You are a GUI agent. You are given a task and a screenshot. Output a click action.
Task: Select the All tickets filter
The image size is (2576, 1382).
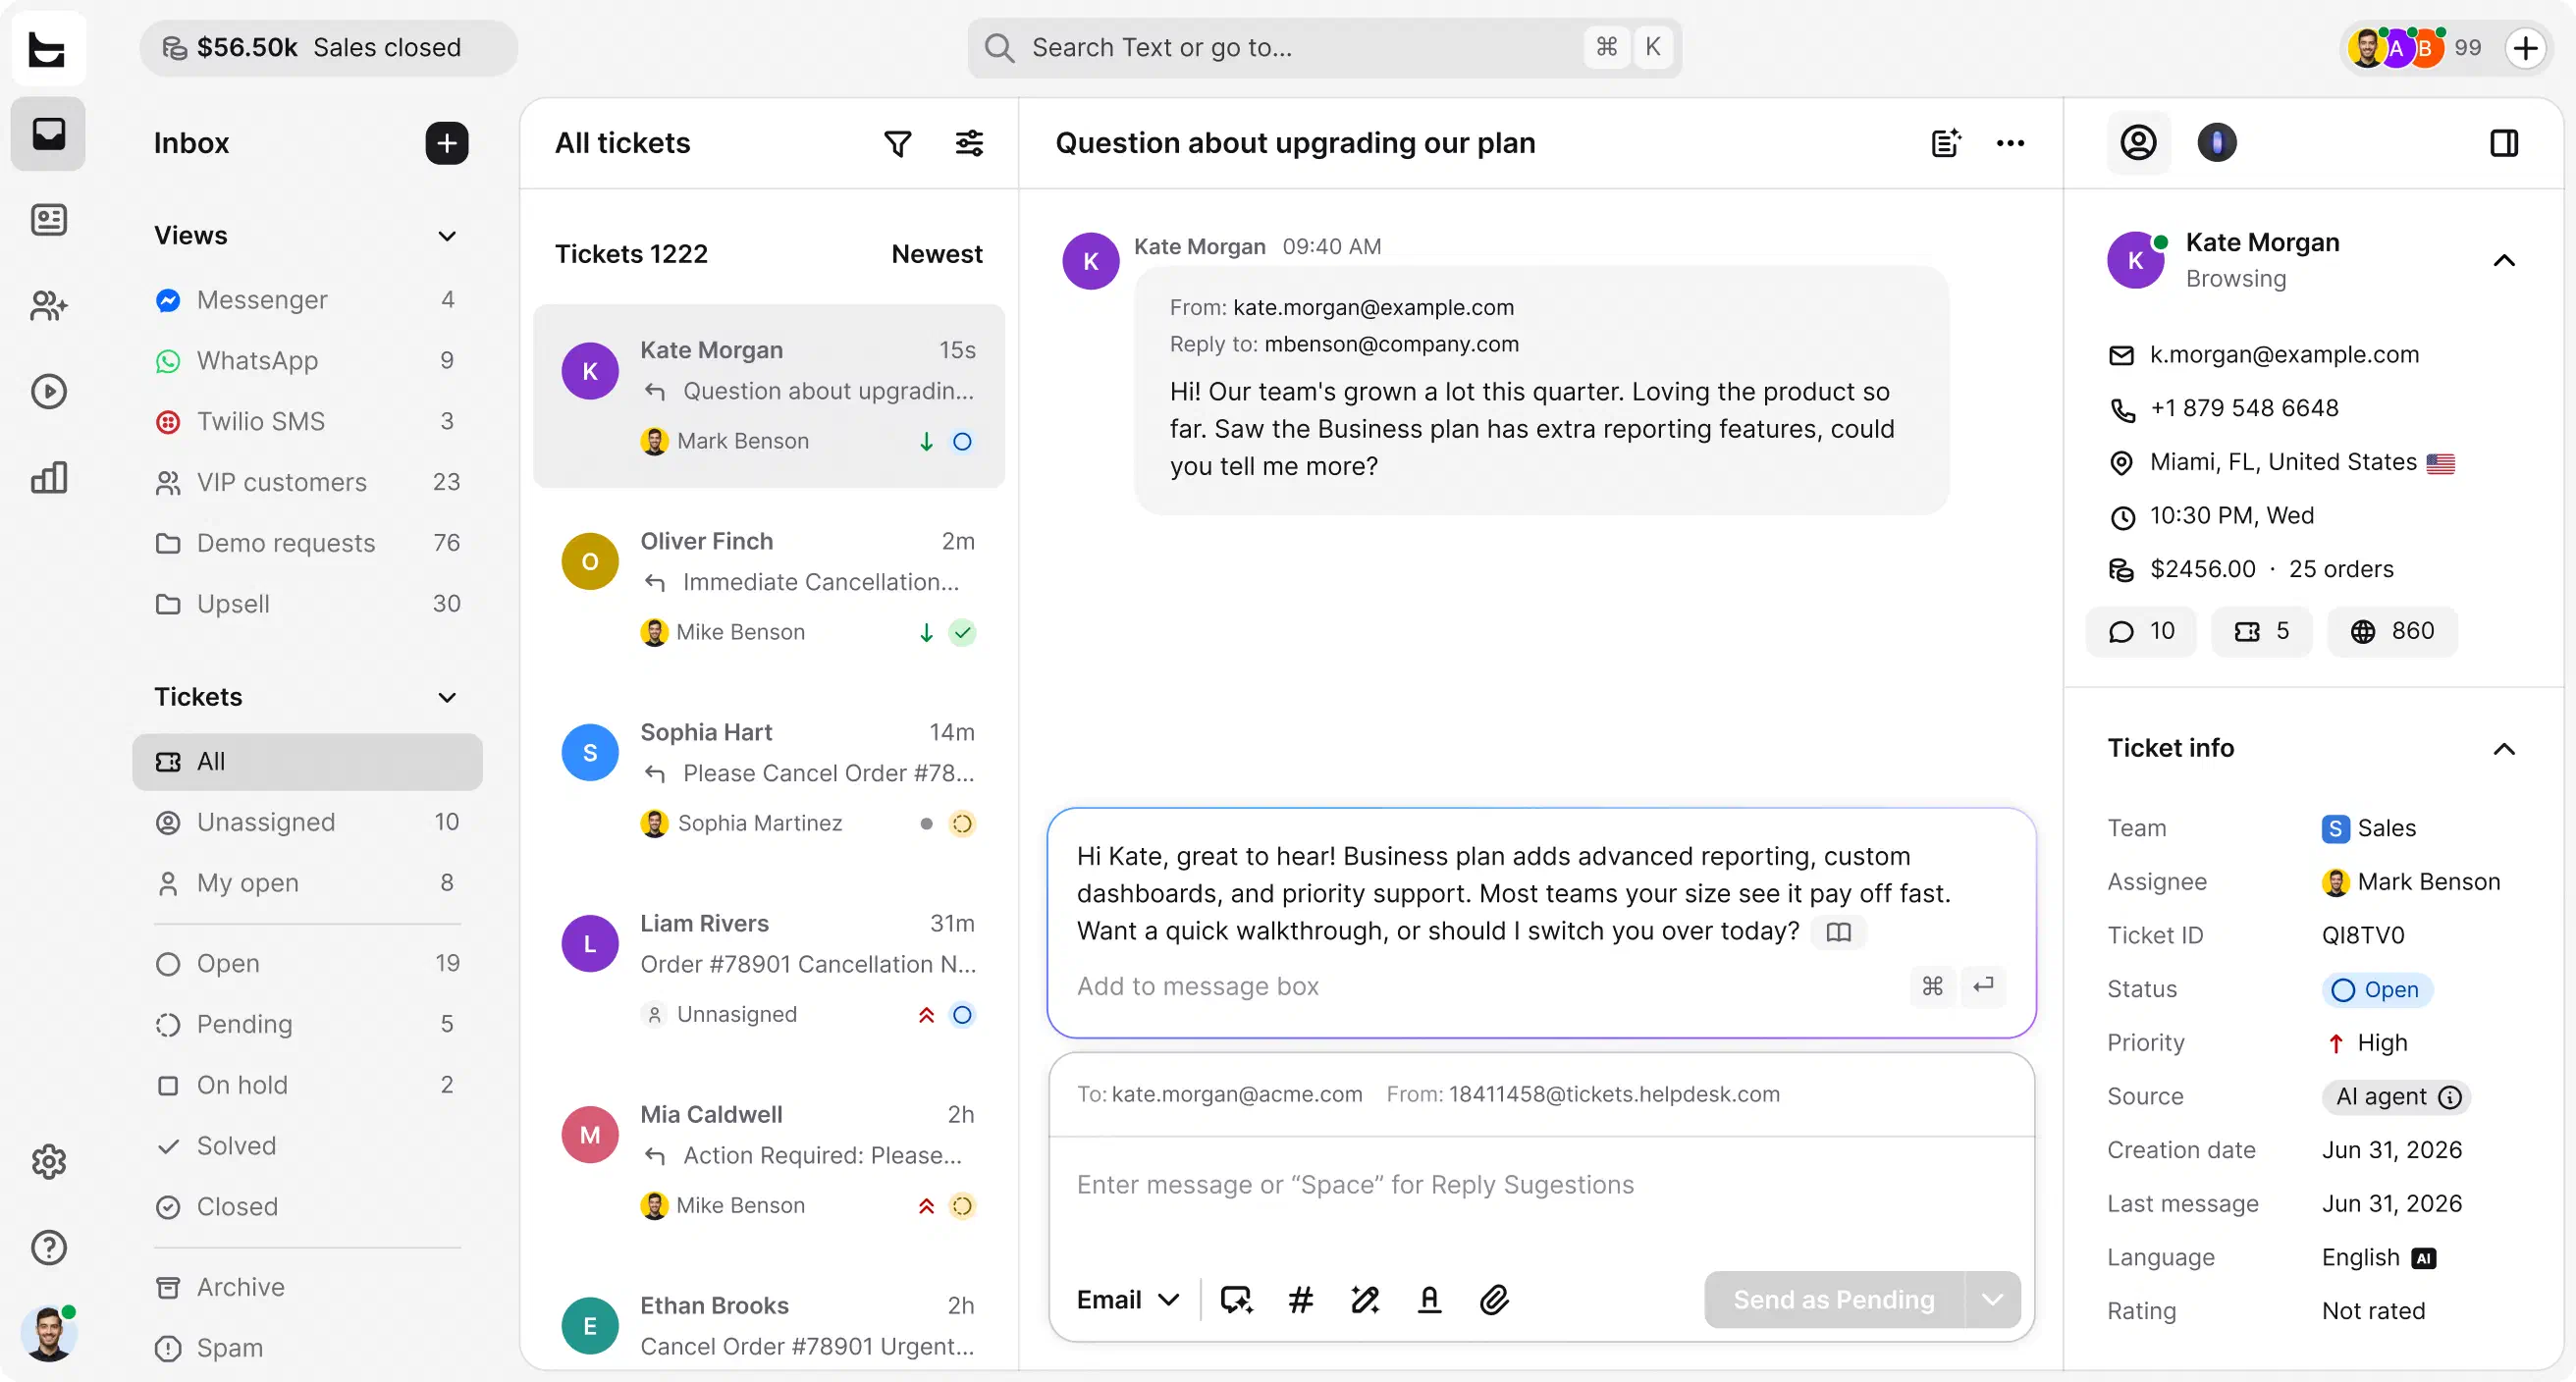(306, 762)
